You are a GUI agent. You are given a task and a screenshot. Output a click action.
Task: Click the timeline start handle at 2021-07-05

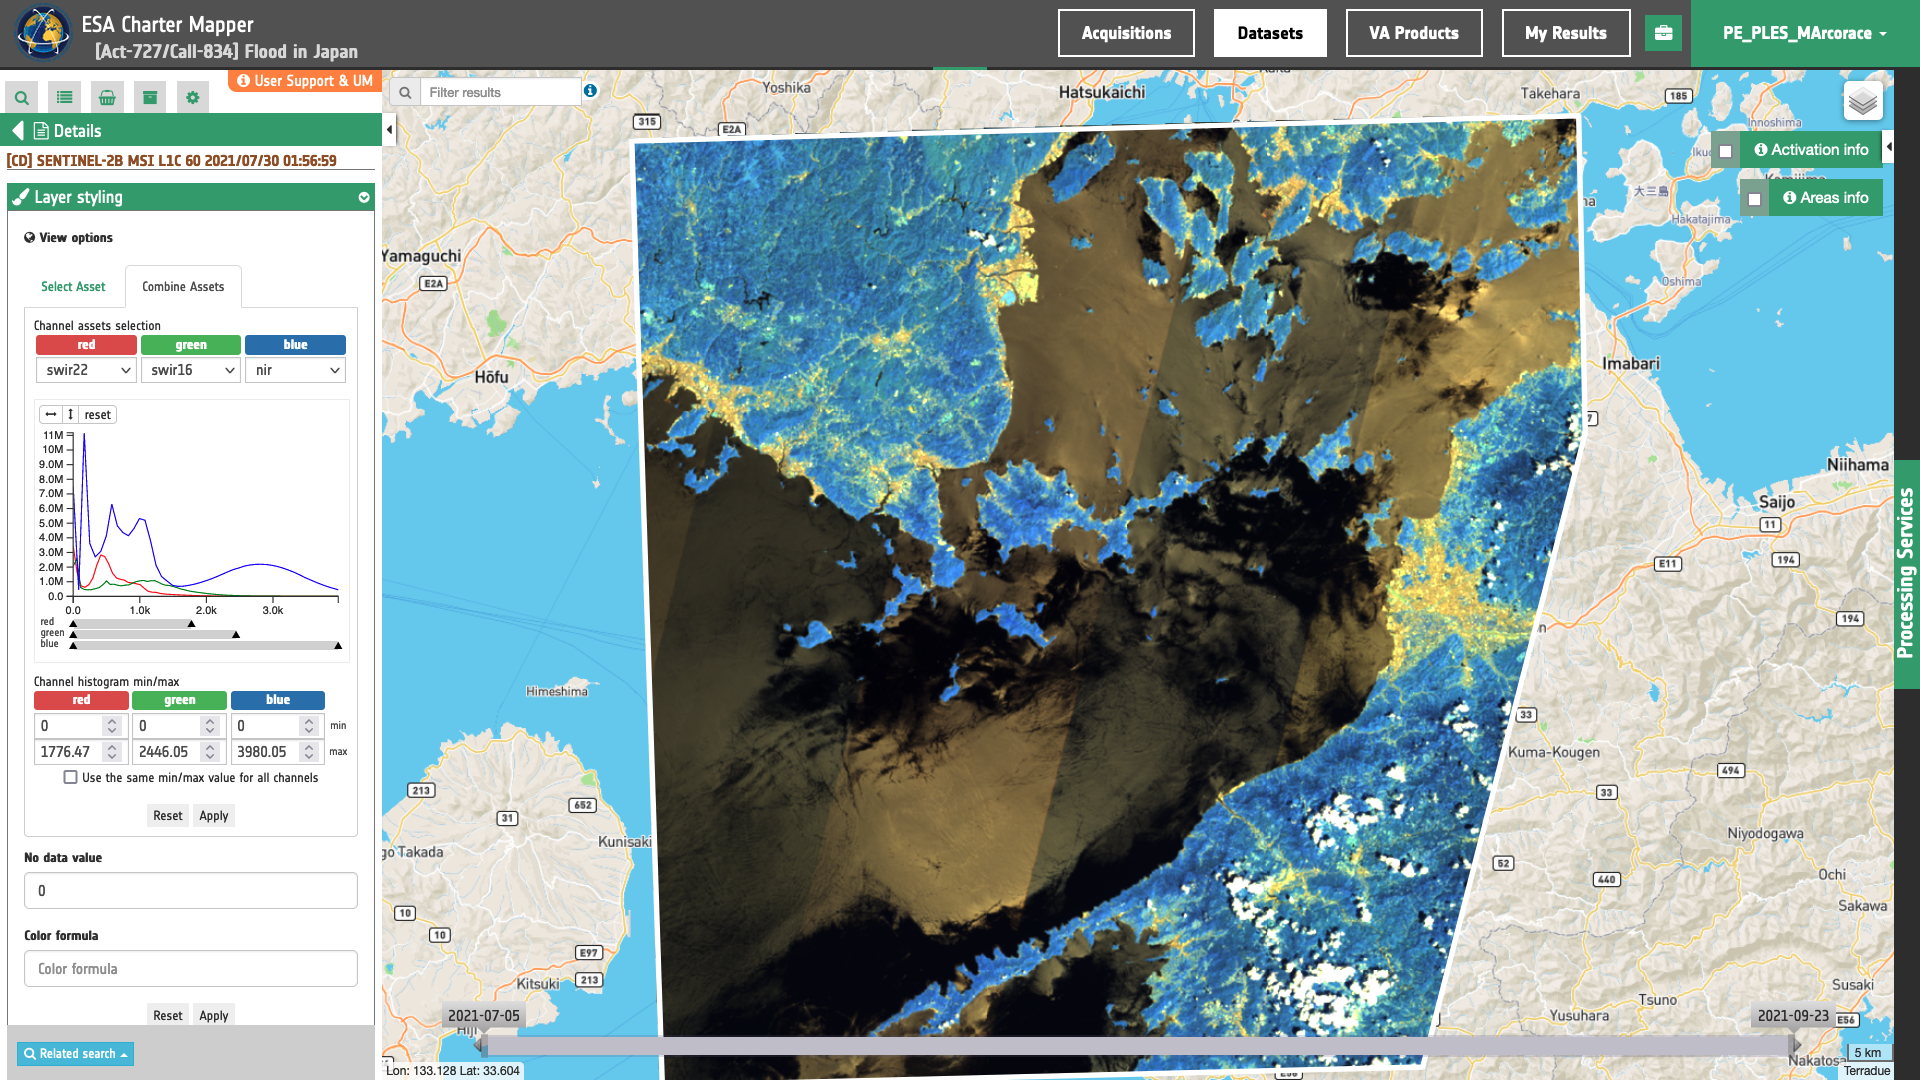[x=481, y=1045]
